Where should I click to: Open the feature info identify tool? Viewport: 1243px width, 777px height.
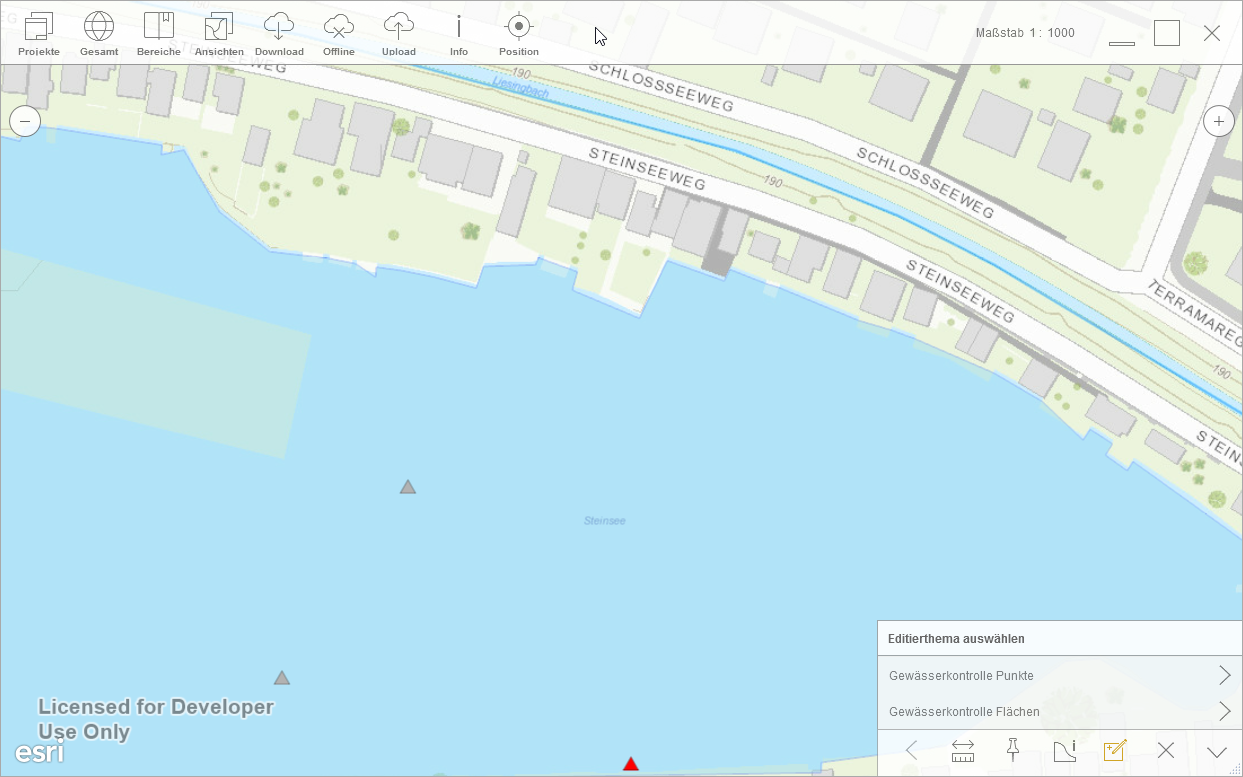click(x=1064, y=751)
